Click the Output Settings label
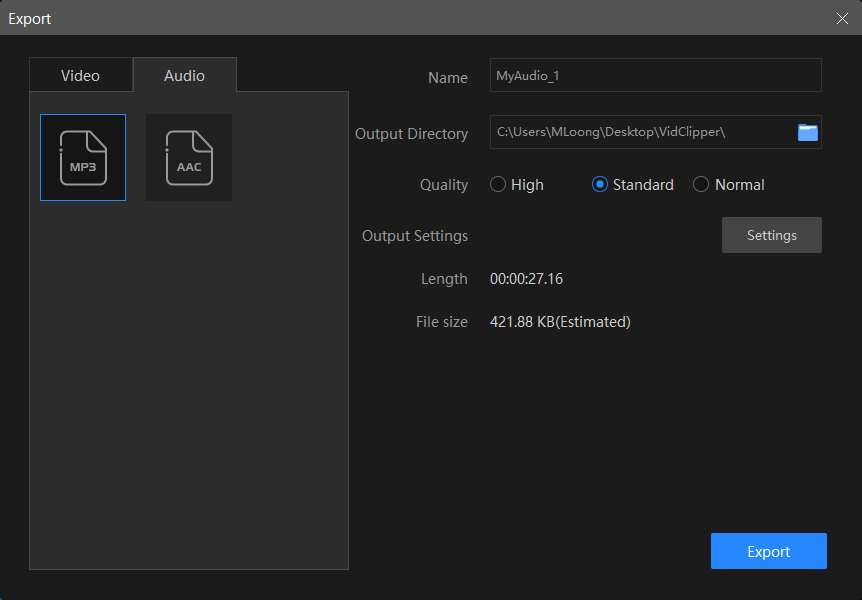 tap(414, 236)
